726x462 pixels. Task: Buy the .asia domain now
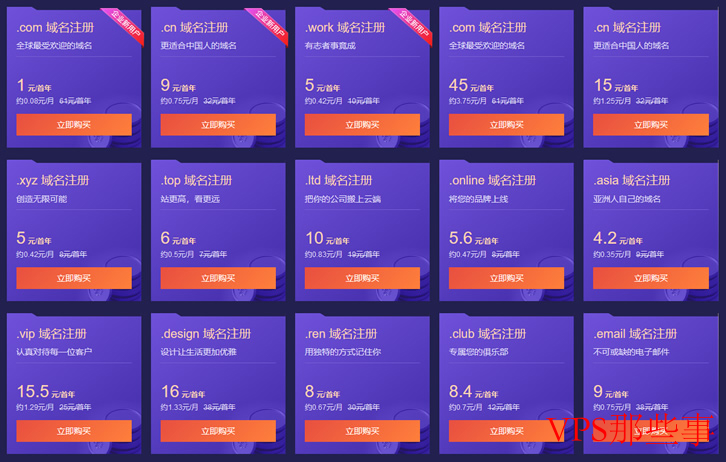(651, 278)
